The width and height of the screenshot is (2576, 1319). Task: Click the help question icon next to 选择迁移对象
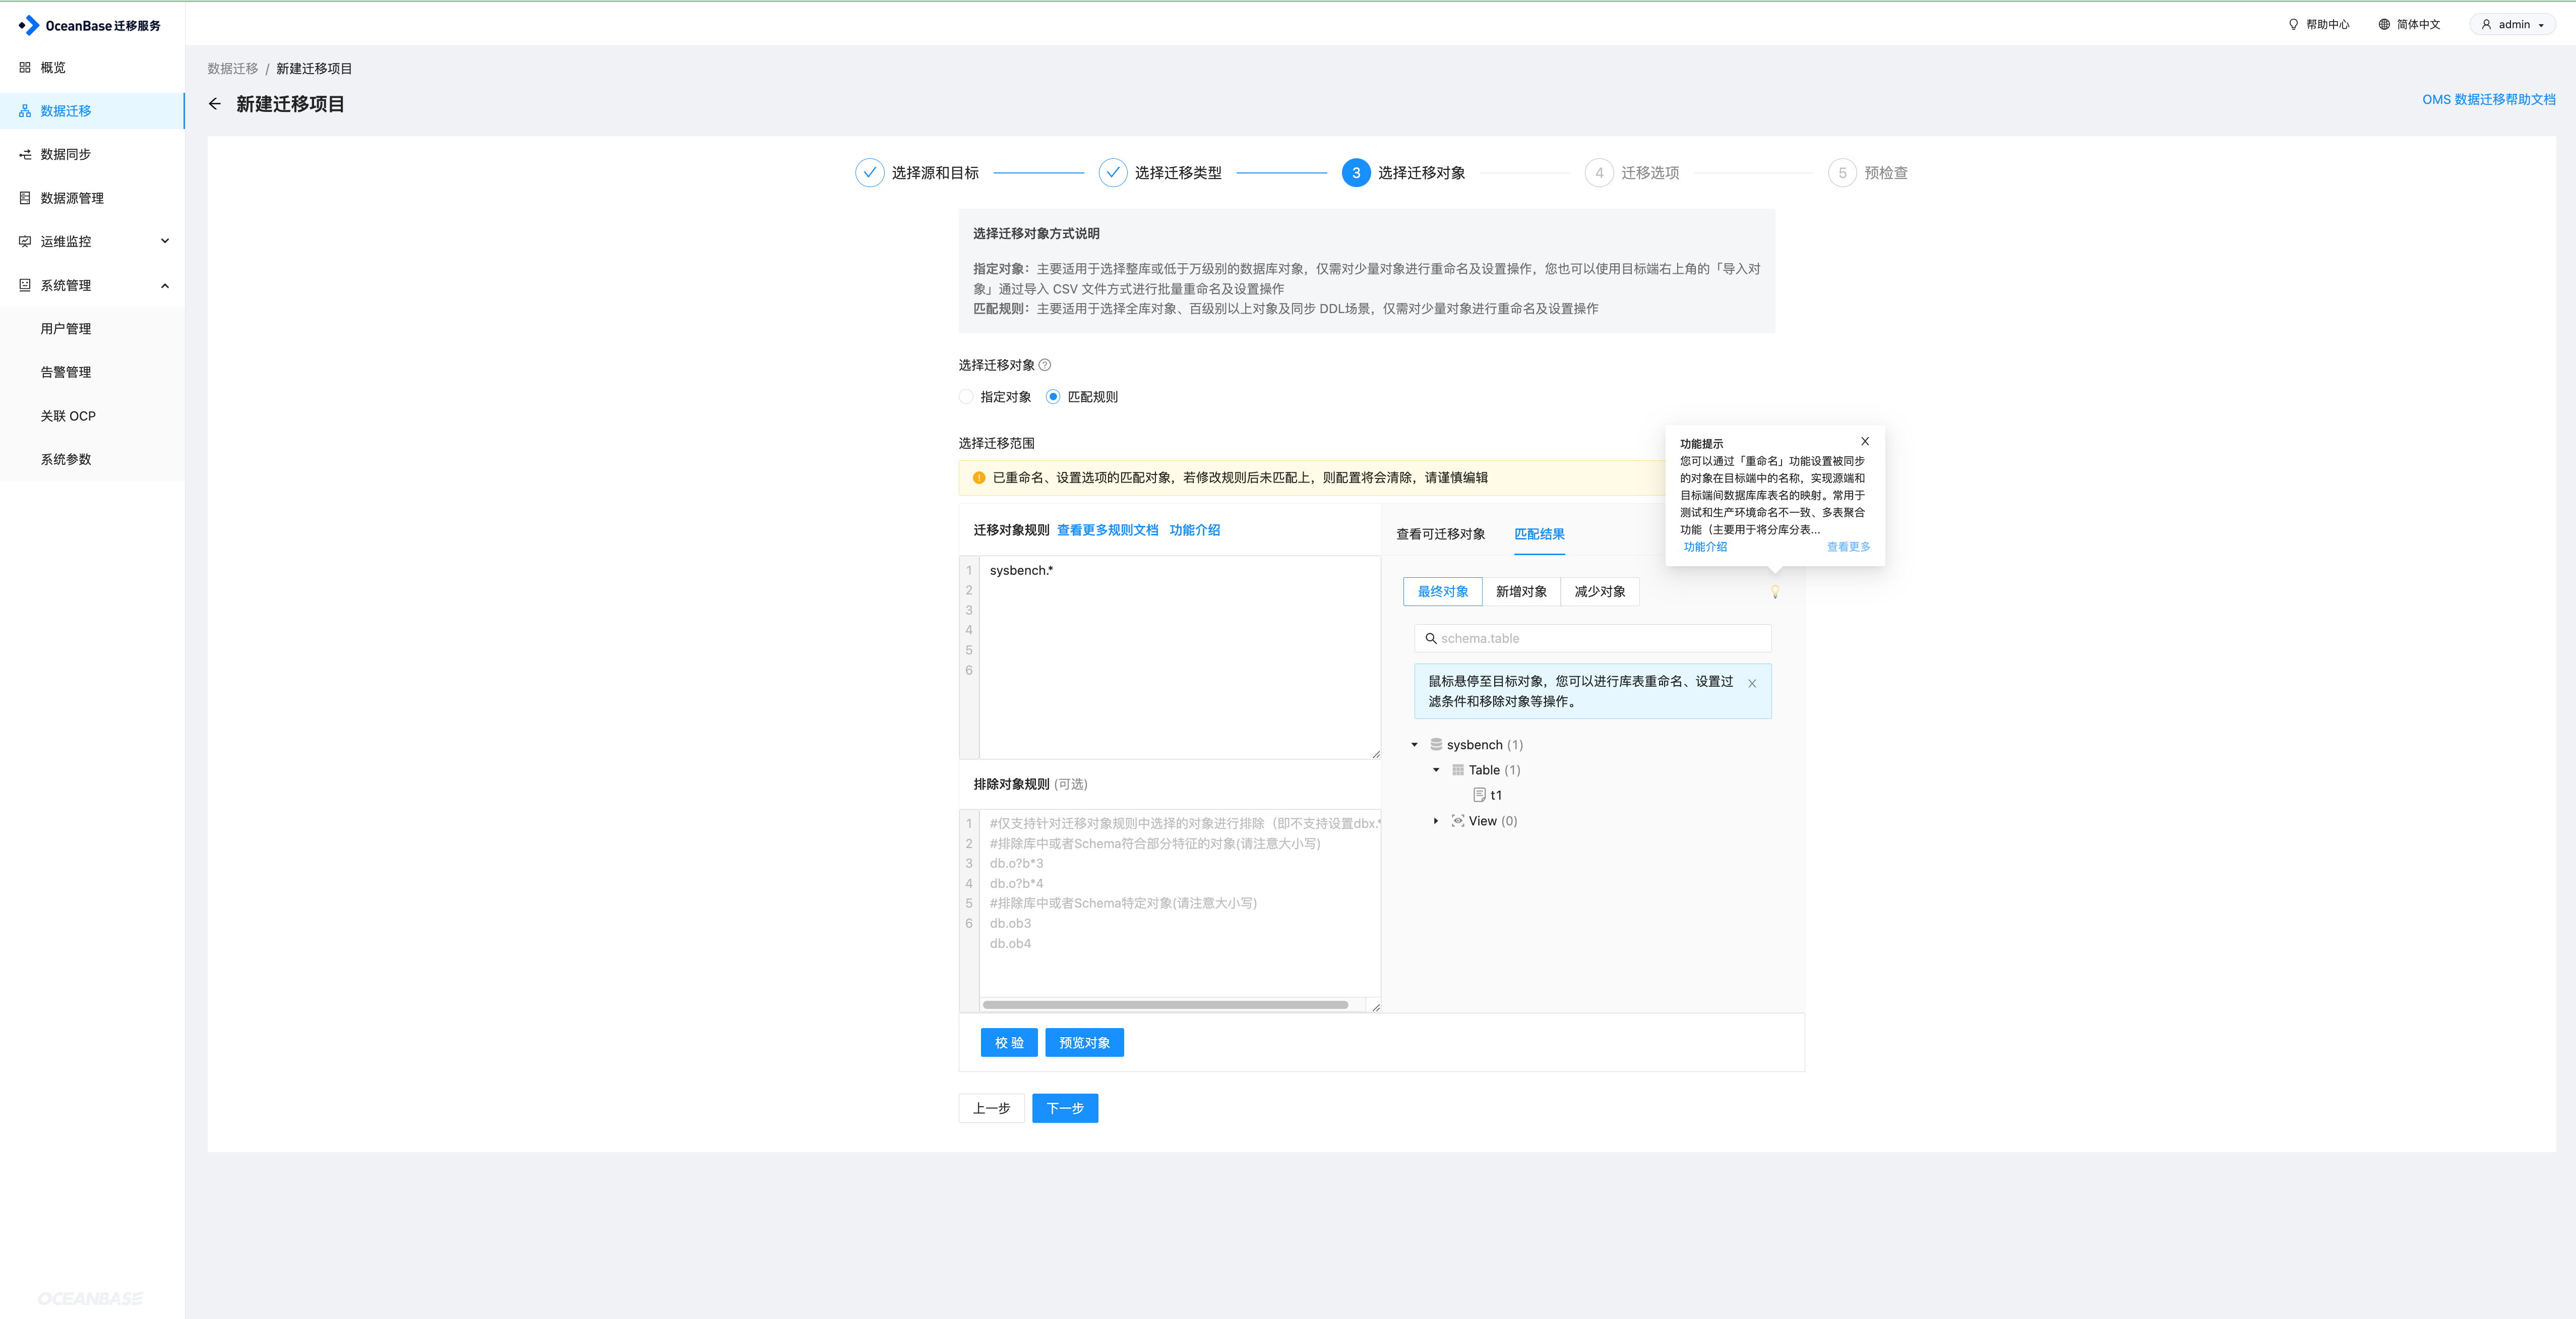coord(1045,365)
